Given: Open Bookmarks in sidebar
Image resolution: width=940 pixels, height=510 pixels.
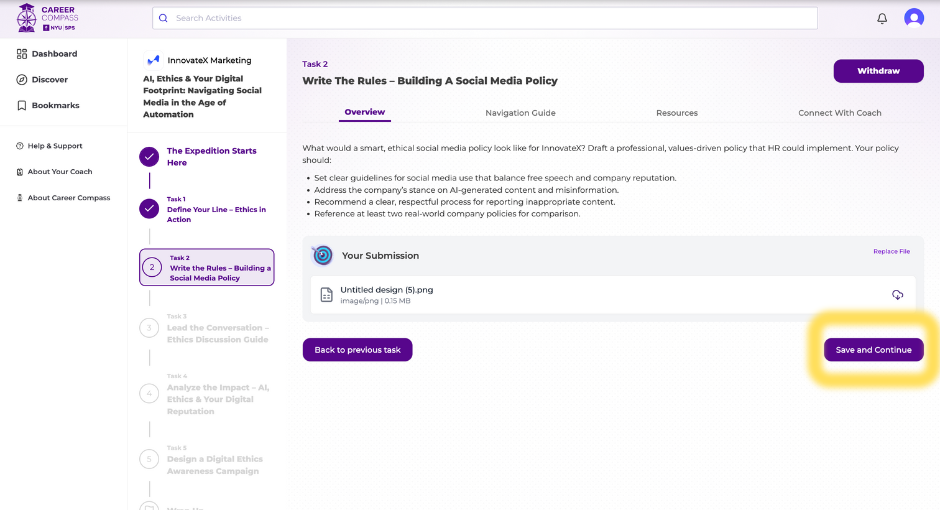Looking at the screenshot, I should [54, 106].
